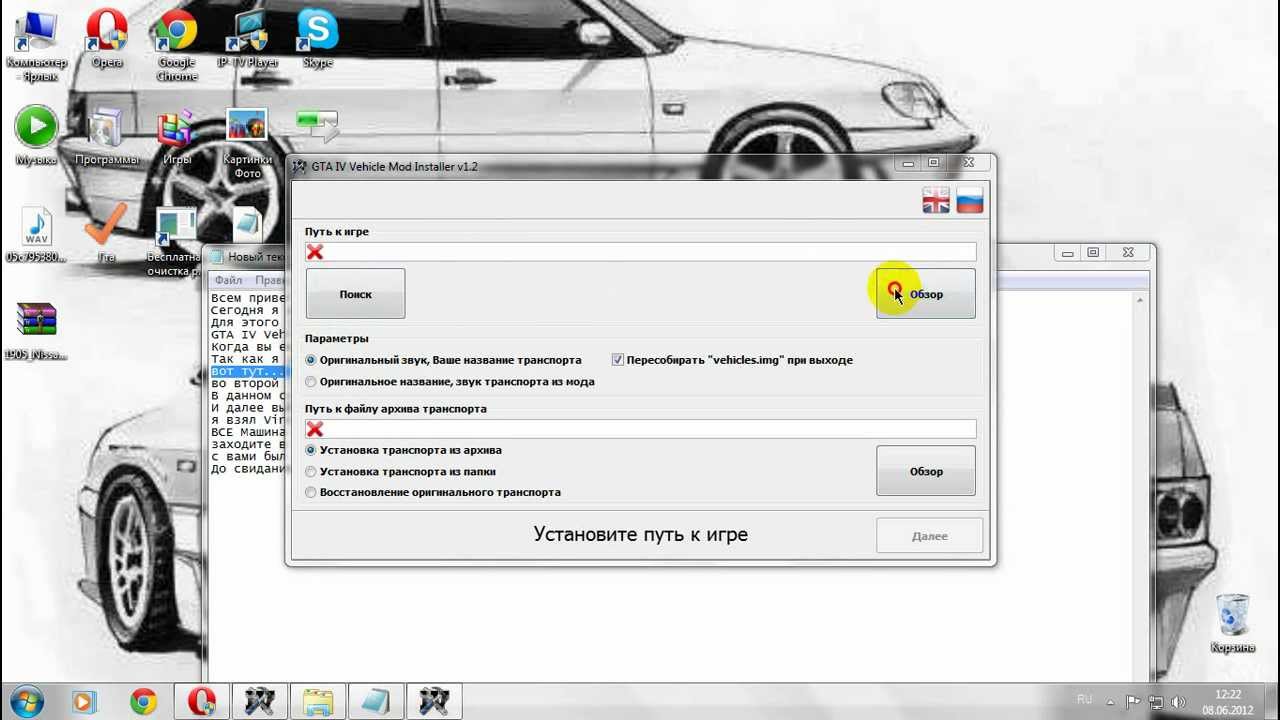Click the Поиск button to search game path
This screenshot has width=1280, height=720.
(x=355, y=294)
